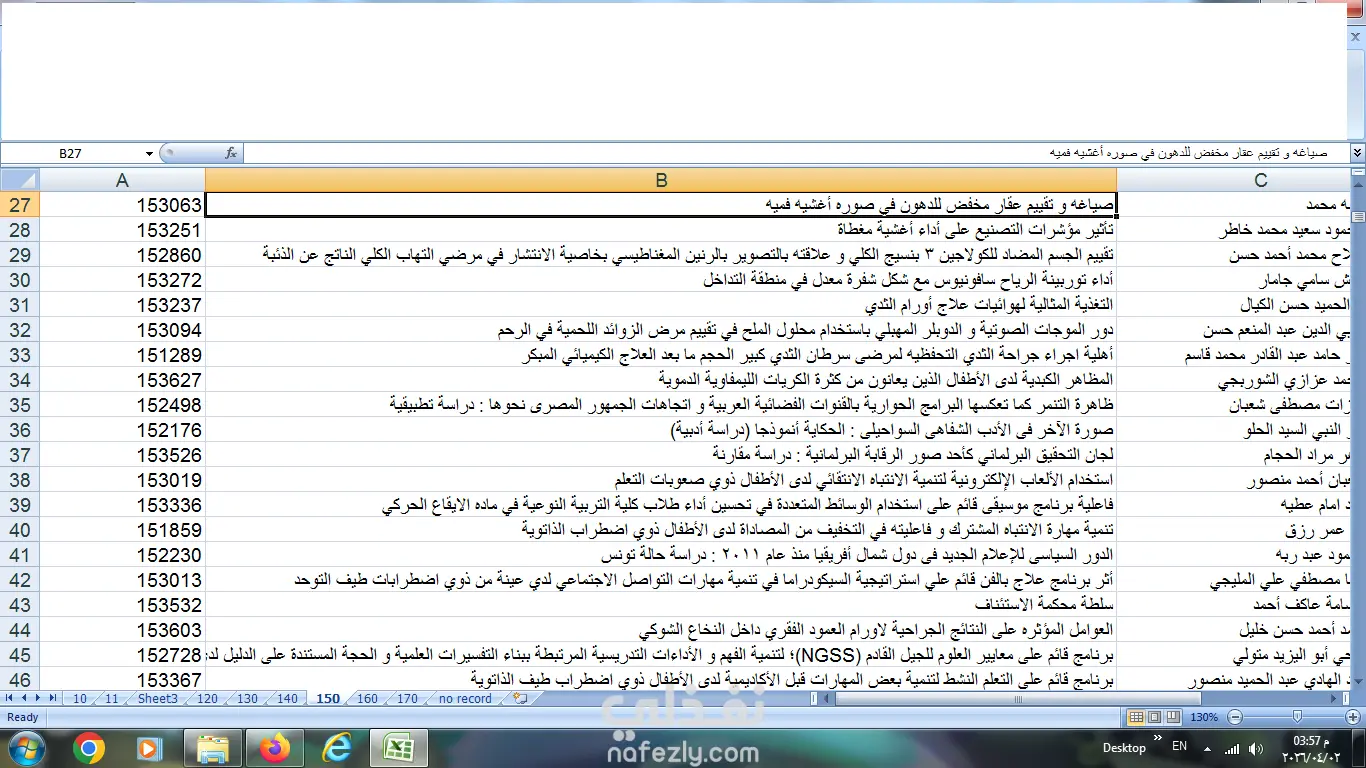Switch to sheet tab 10
This screenshot has width=1366, height=768.
[x=80, y=699]
